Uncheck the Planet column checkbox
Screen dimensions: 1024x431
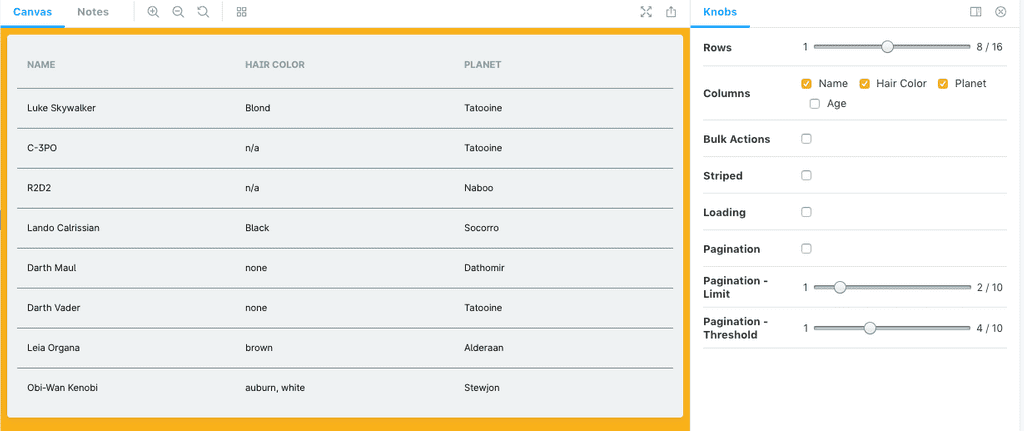point(942,84)
